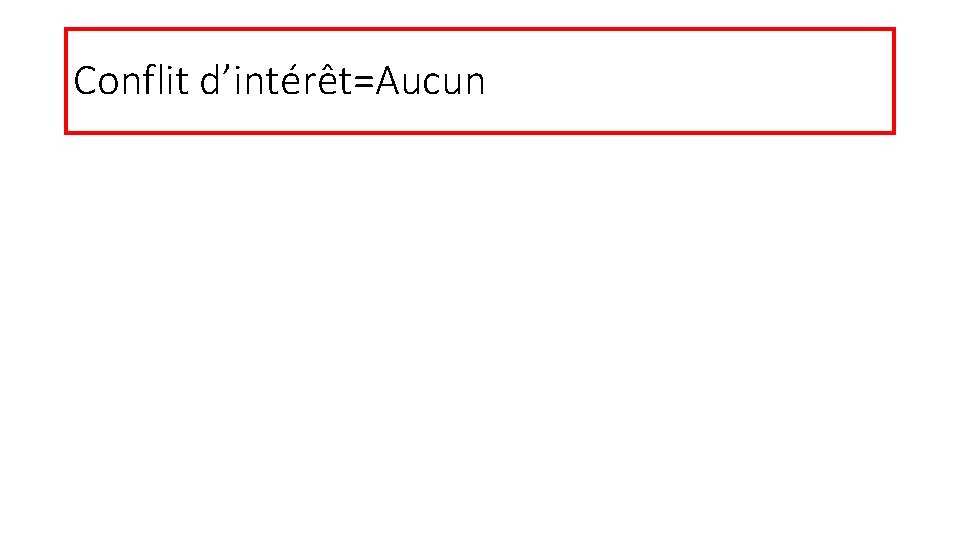The height and width of the screenshot is (540, 960).
Task: Click the right edge of the red border
Action: pos(893,81)
